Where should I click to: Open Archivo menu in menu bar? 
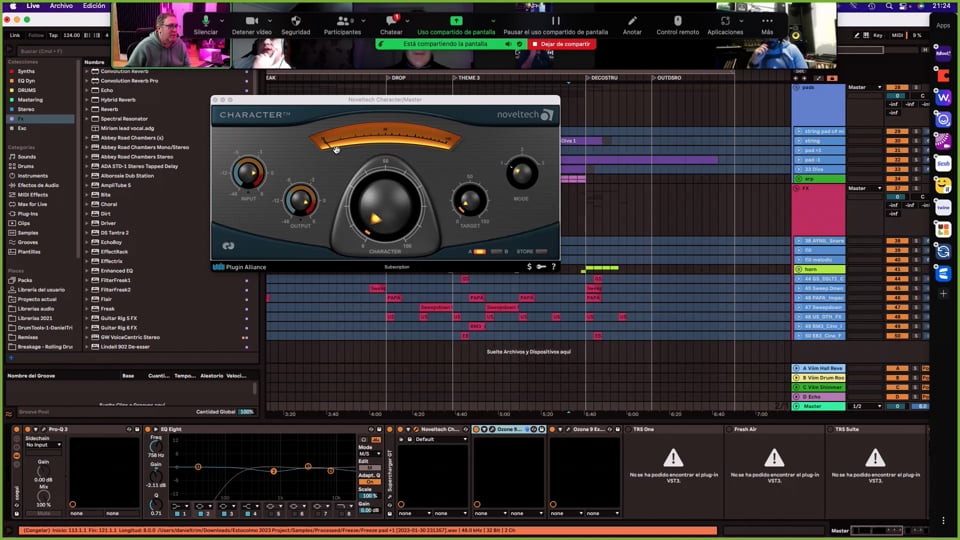[61, 6]
